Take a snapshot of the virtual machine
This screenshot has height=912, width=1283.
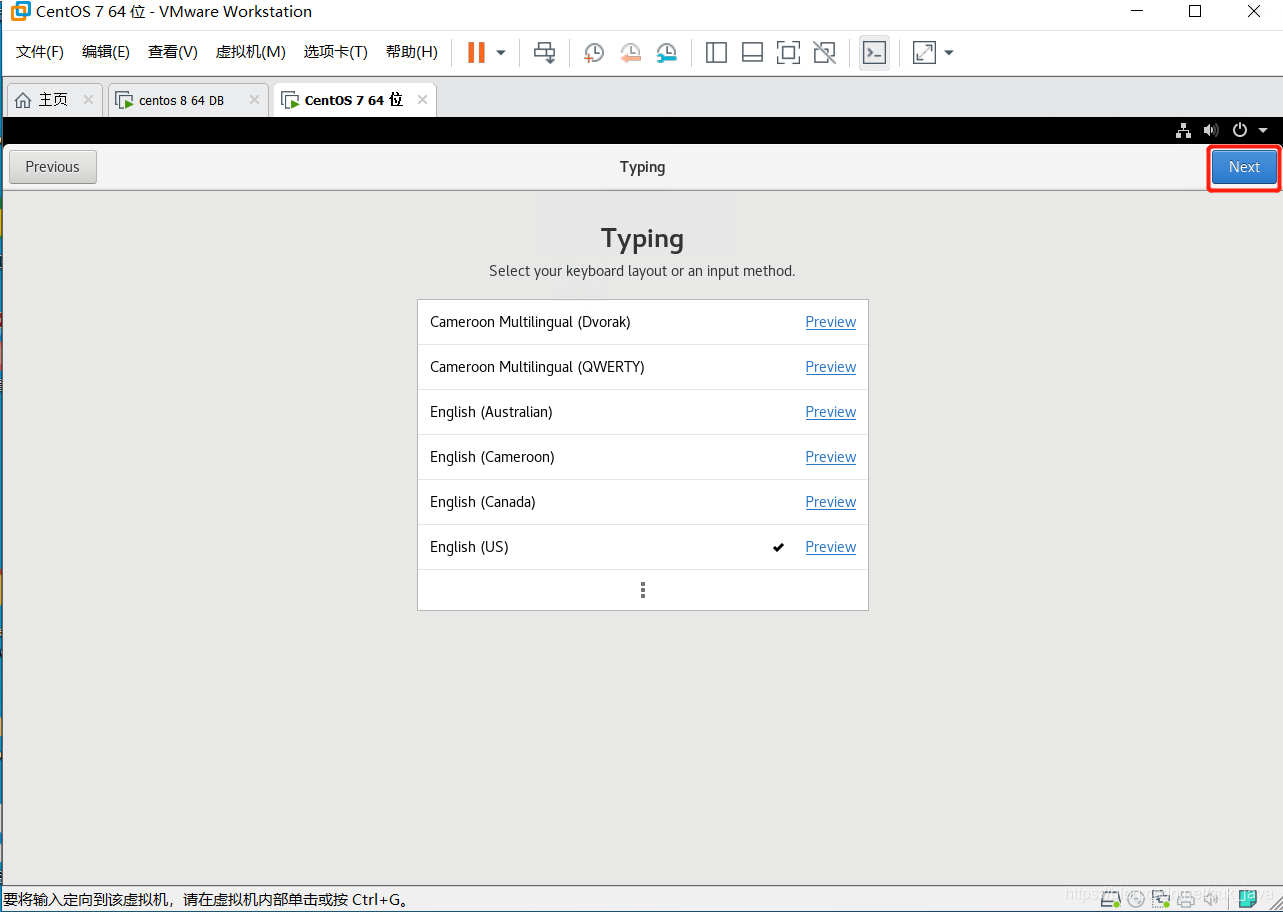(594, 53)
